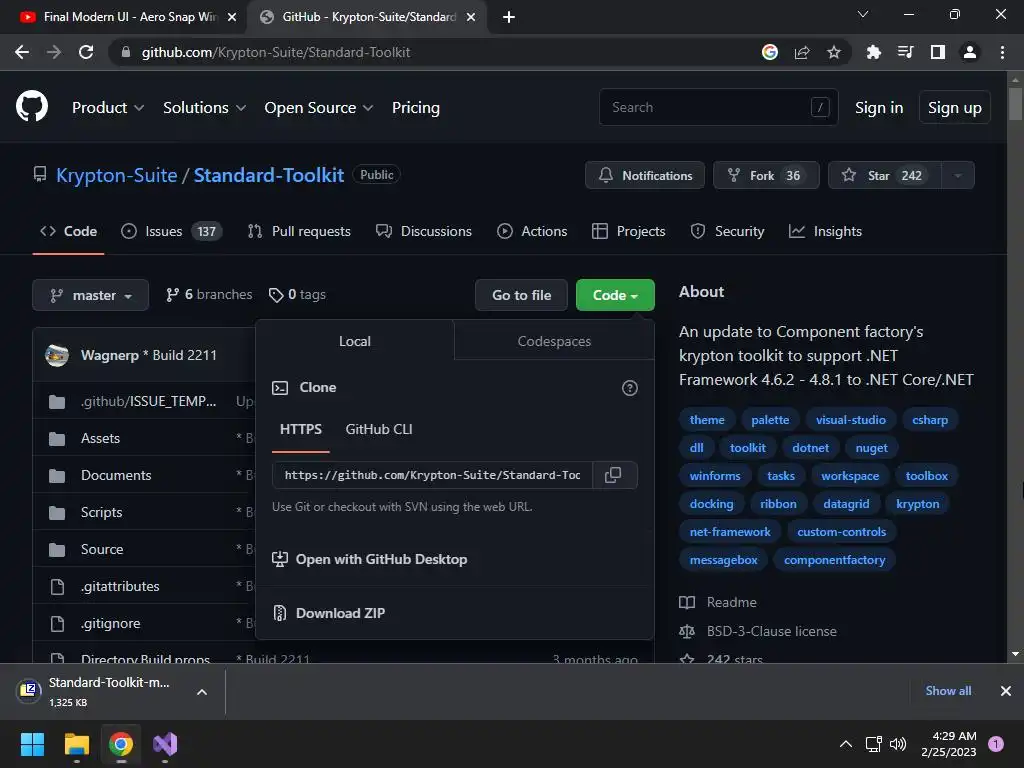Reload the page
Image resolution: width=1024 pixels, height=768 pixels.
[x=86, y=52]
